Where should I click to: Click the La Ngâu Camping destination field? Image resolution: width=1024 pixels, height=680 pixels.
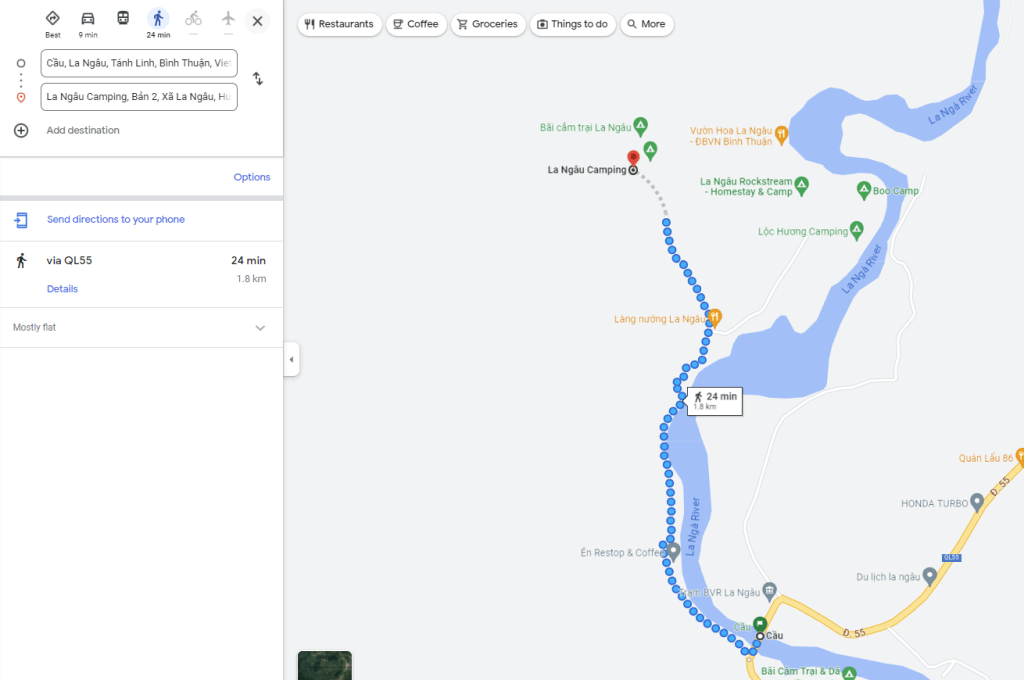139,97
